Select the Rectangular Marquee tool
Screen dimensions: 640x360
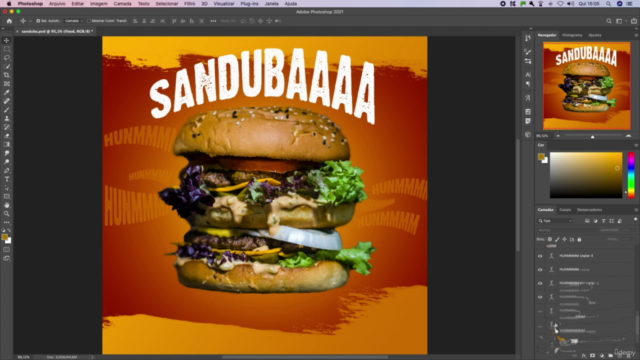(7, 49)
